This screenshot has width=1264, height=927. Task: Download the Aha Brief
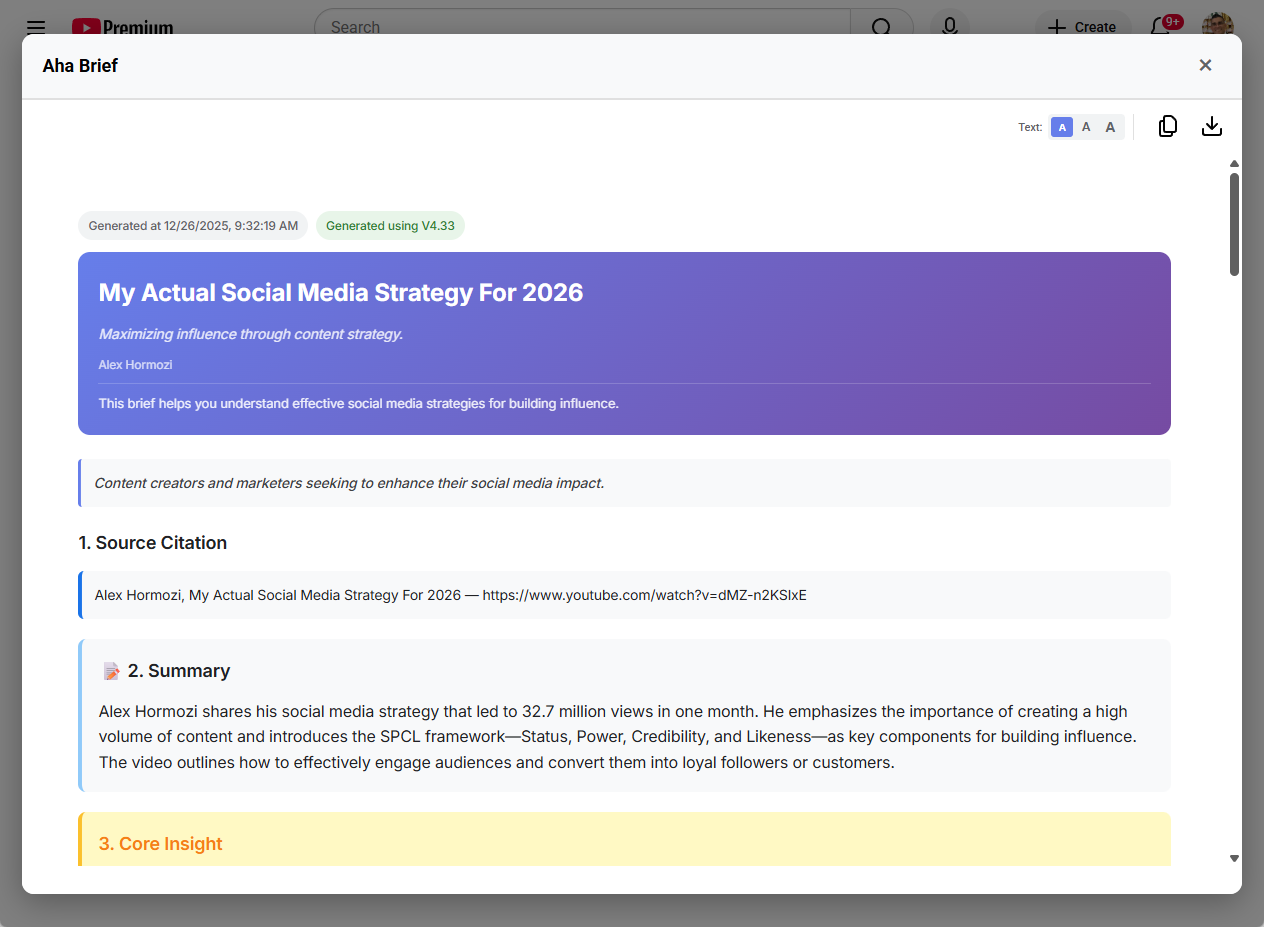point(1211,126)
